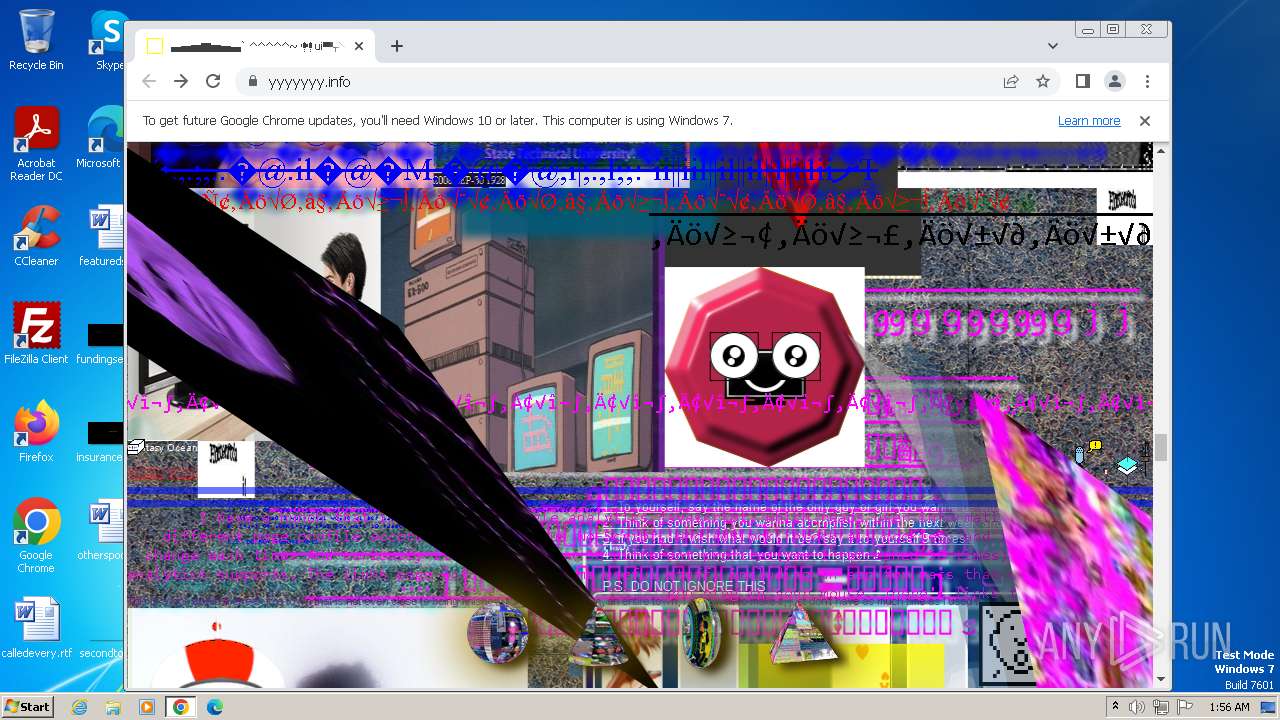Screen dimensions: 1280x720
Task: Click the pixelated face image
Action: 1008,643
